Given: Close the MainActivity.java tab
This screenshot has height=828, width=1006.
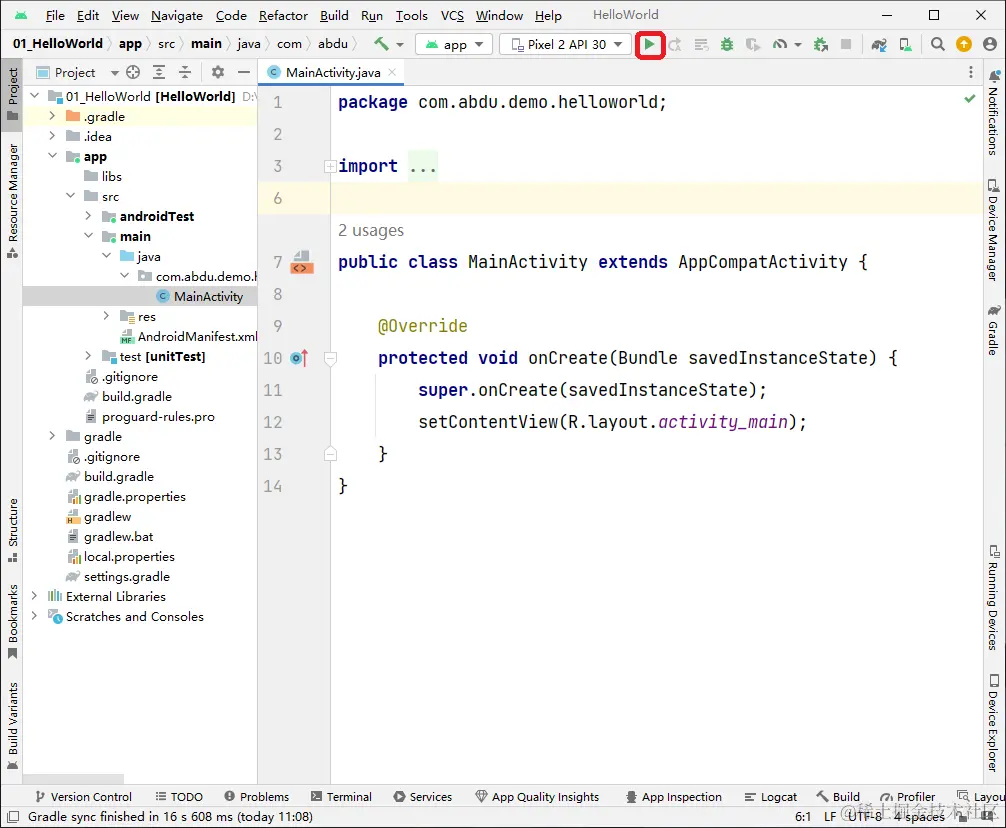Looking at the screenshot, I should 393,72.
